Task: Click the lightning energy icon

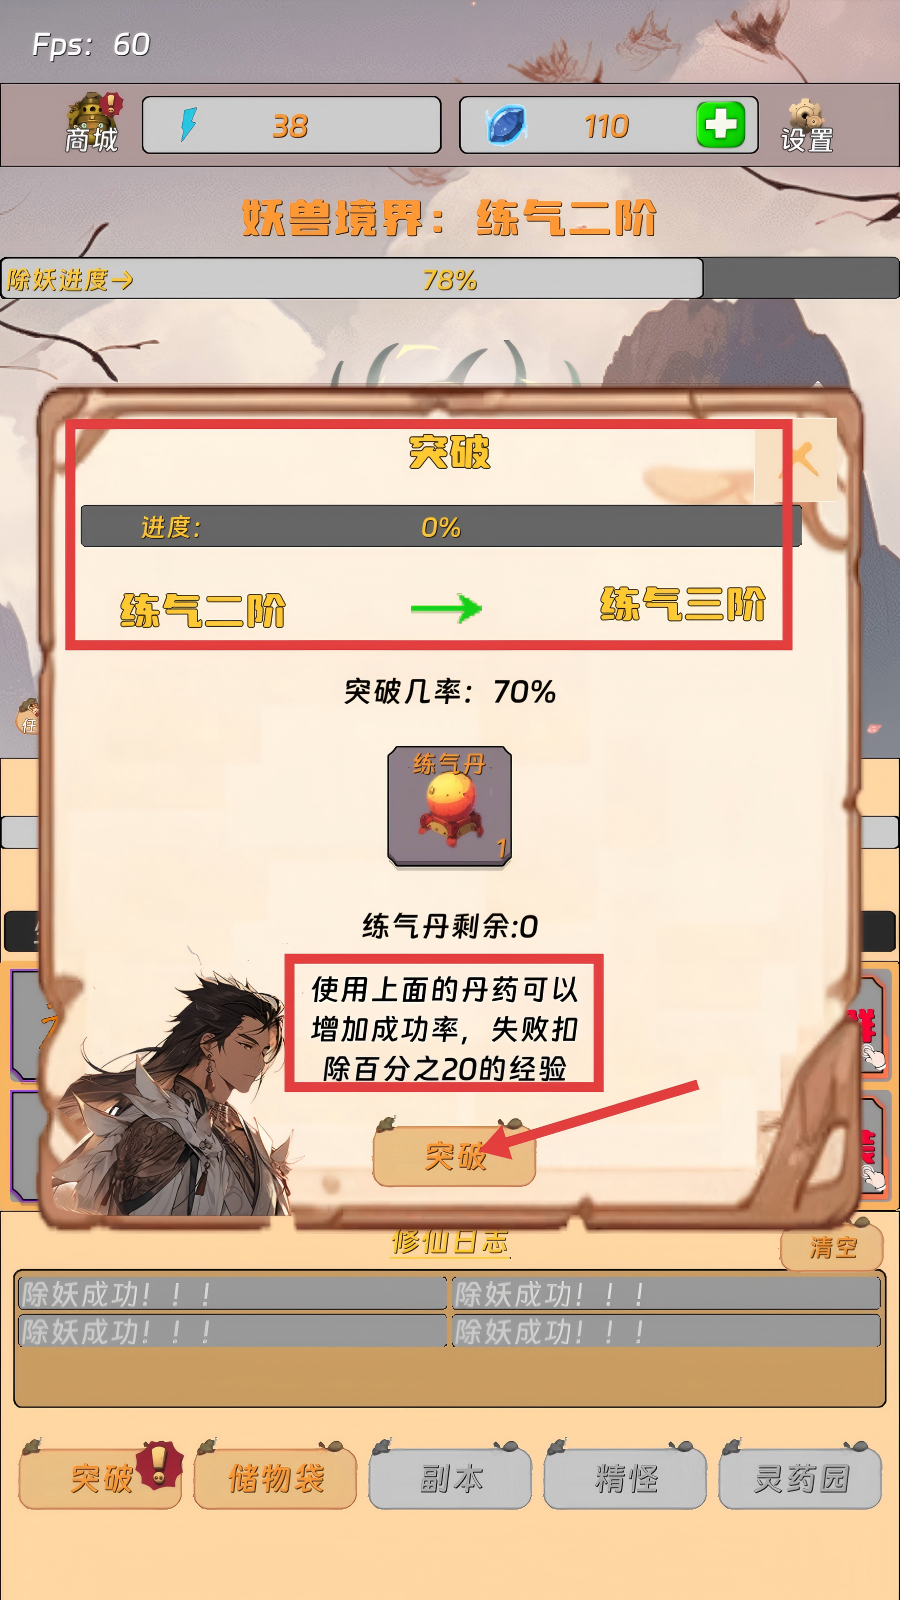Action: click(188, 125)
